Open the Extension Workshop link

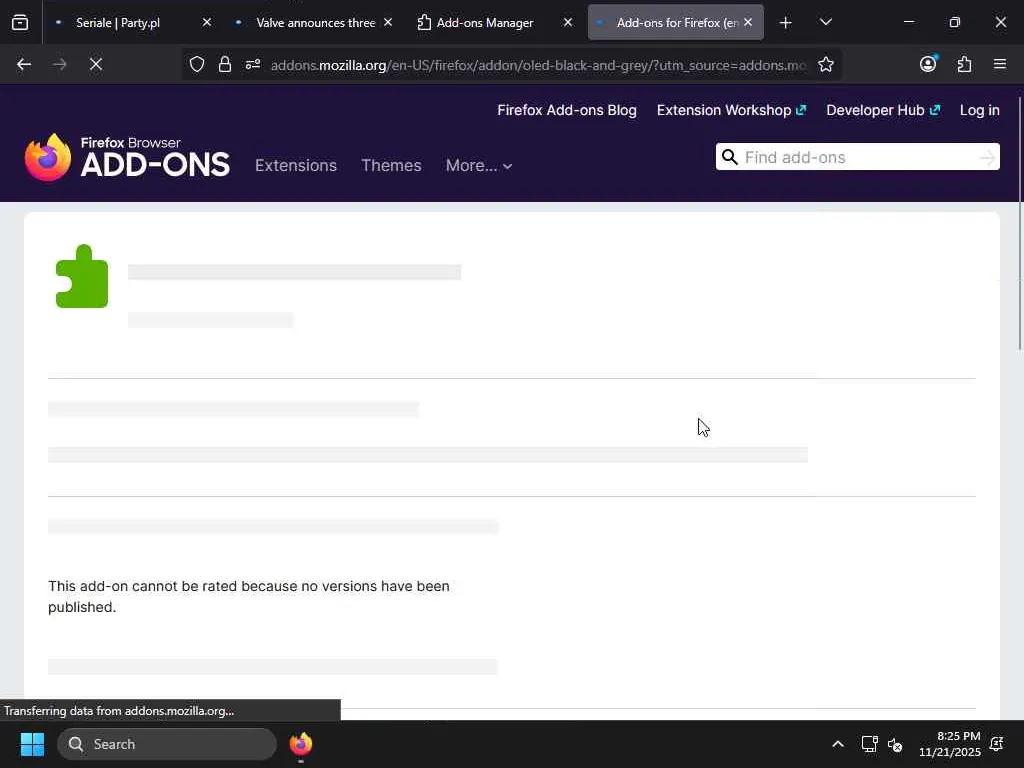[x=731, y=110]
